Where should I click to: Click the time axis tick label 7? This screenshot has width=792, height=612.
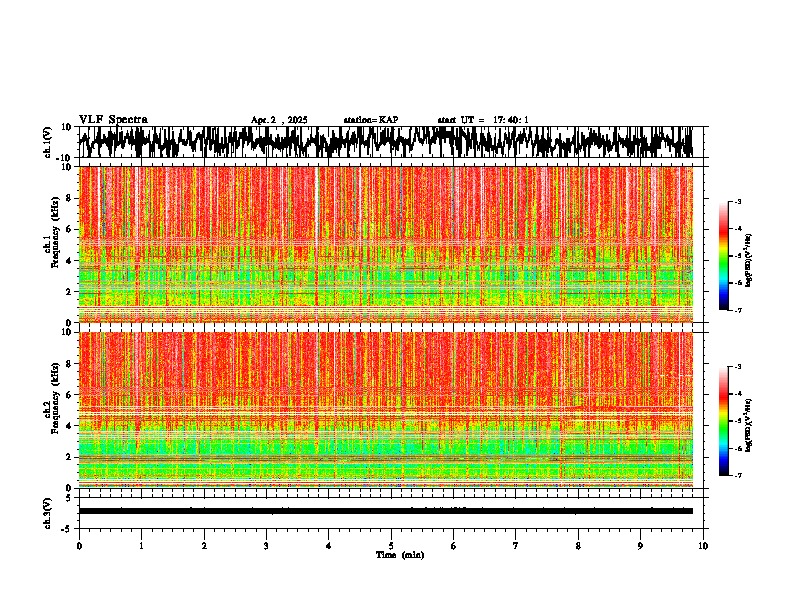(516, 546)
